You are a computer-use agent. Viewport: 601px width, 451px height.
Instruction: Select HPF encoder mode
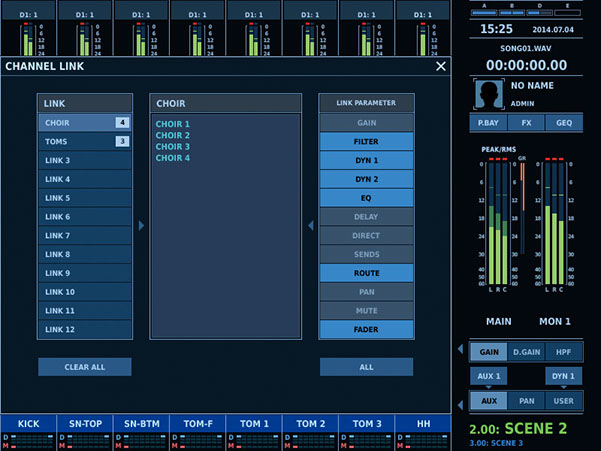(x=563, y=352)
